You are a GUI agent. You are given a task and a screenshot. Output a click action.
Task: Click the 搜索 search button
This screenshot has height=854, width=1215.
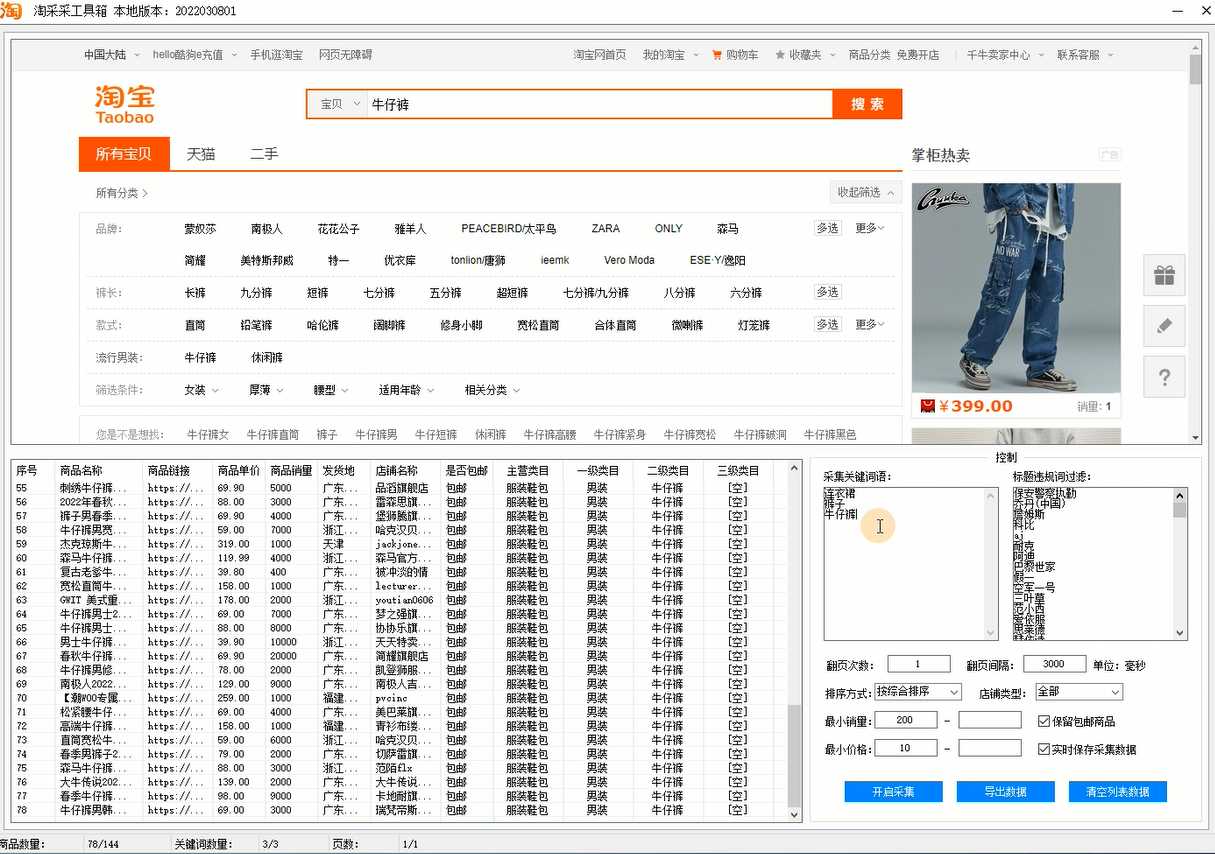click(866, 103)
